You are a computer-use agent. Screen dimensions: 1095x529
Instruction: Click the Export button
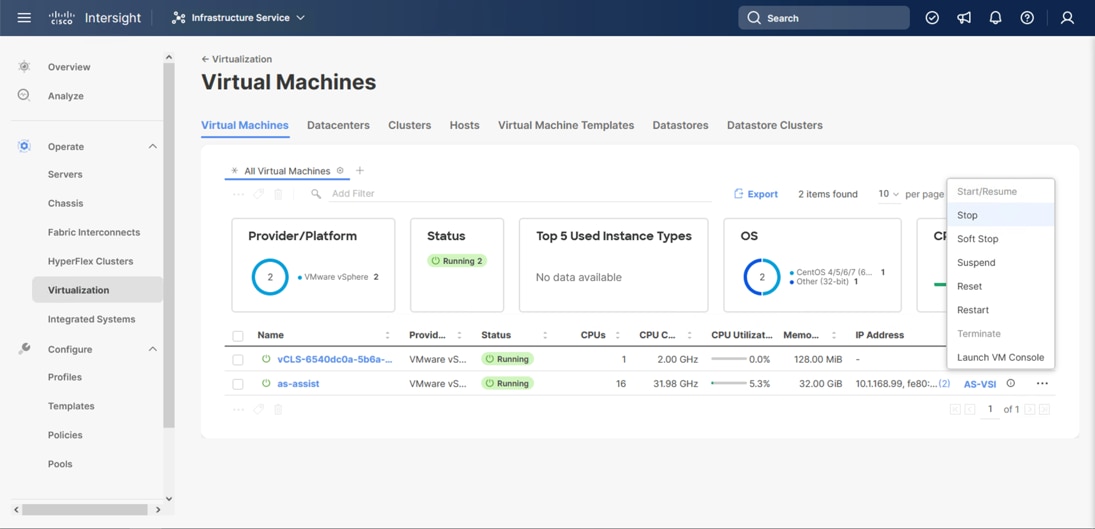[x=755, y=194]
